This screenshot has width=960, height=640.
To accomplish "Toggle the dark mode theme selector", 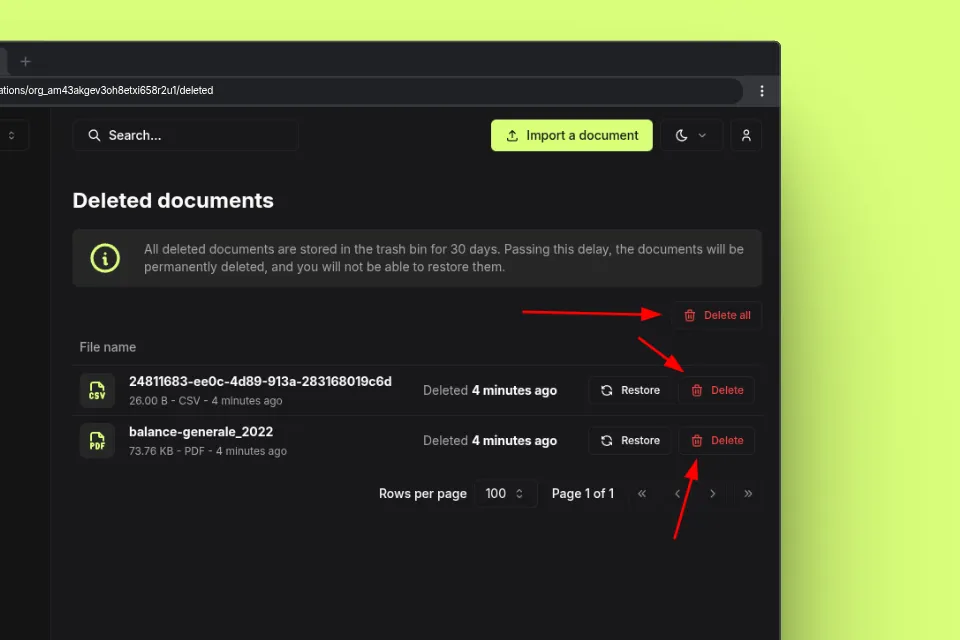I will pyautogui.click(x=691, y=136).
